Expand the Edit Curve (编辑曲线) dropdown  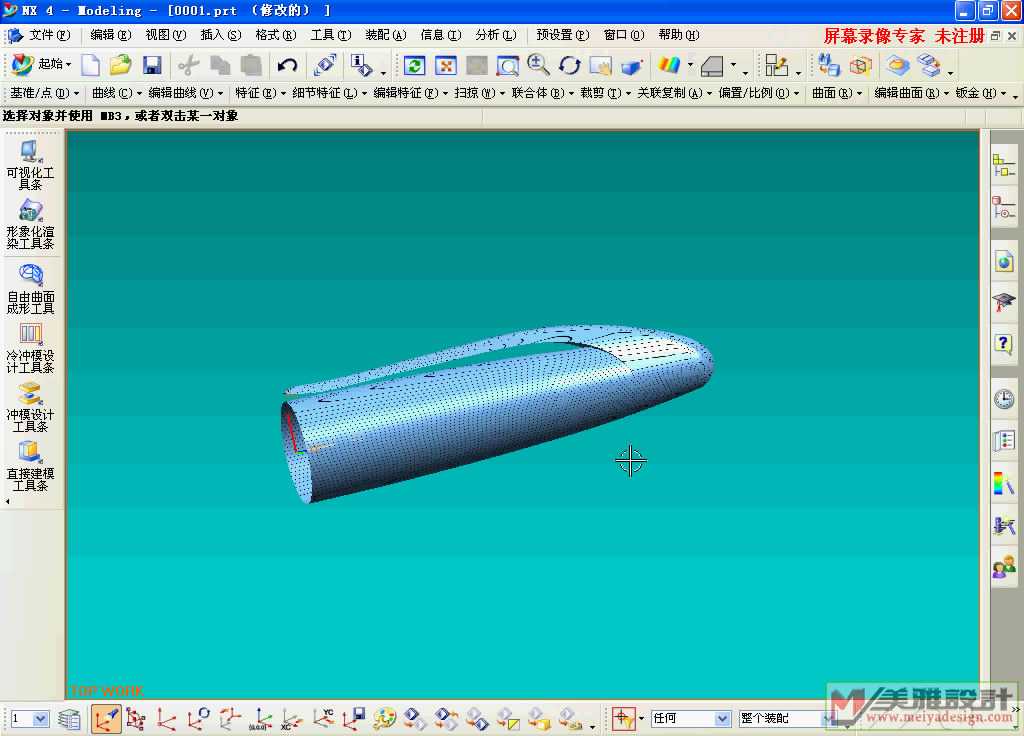pos(185,93)
